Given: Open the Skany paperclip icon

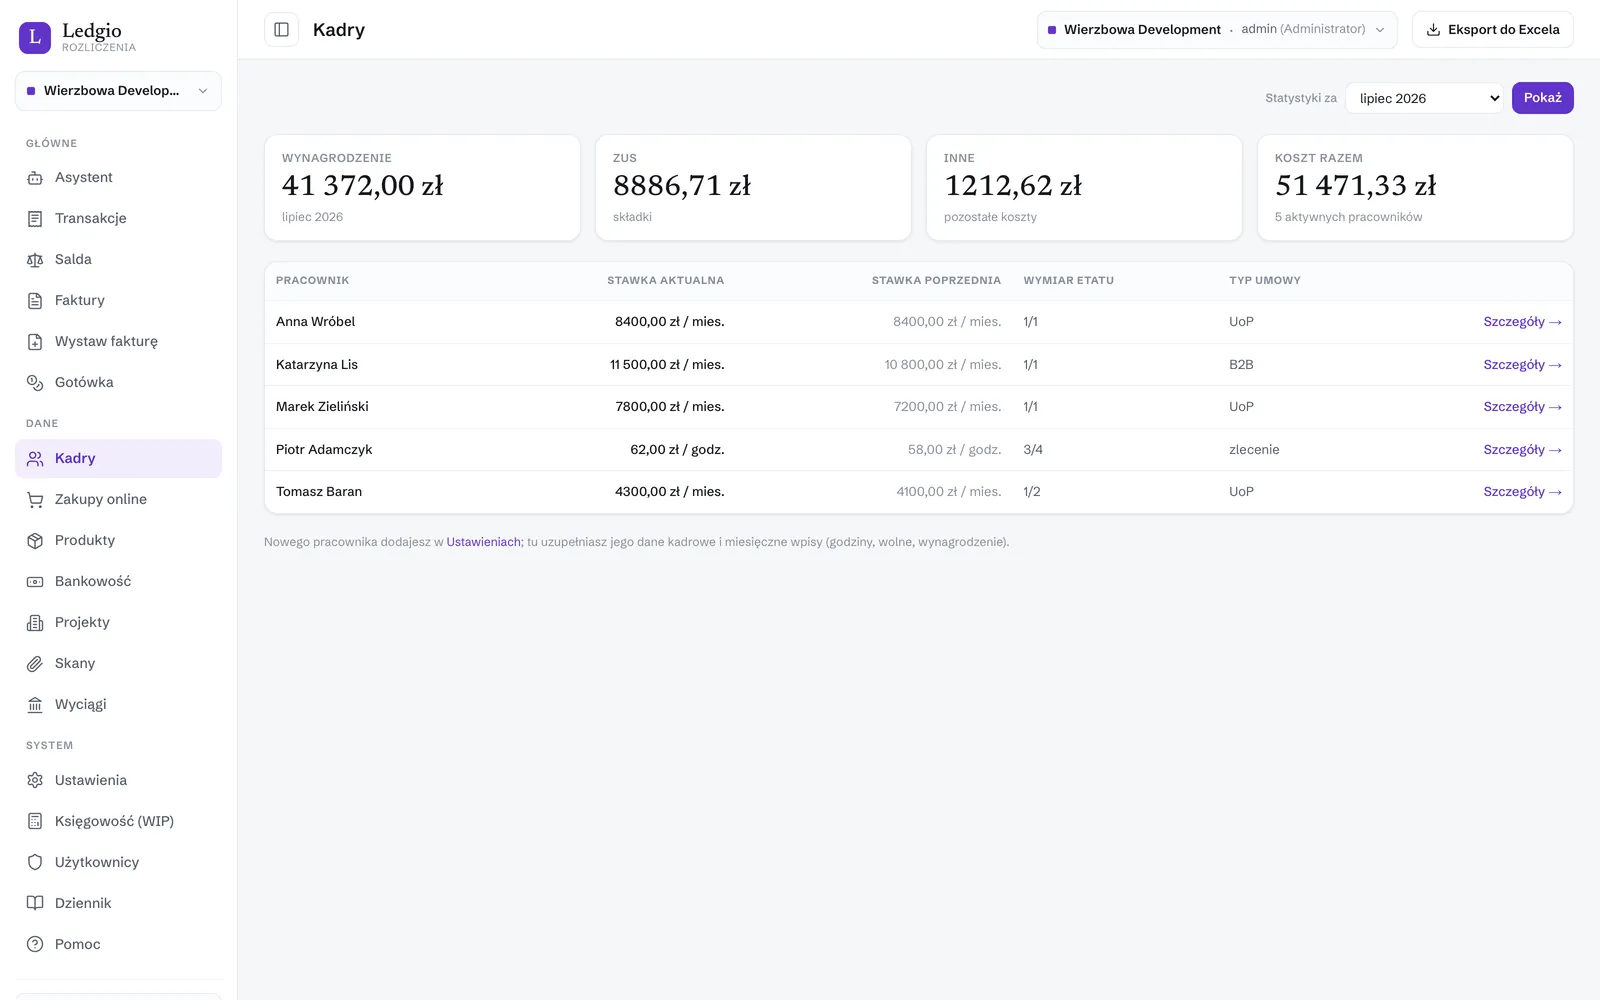Looking at the screenshot, I should [35, 664].
